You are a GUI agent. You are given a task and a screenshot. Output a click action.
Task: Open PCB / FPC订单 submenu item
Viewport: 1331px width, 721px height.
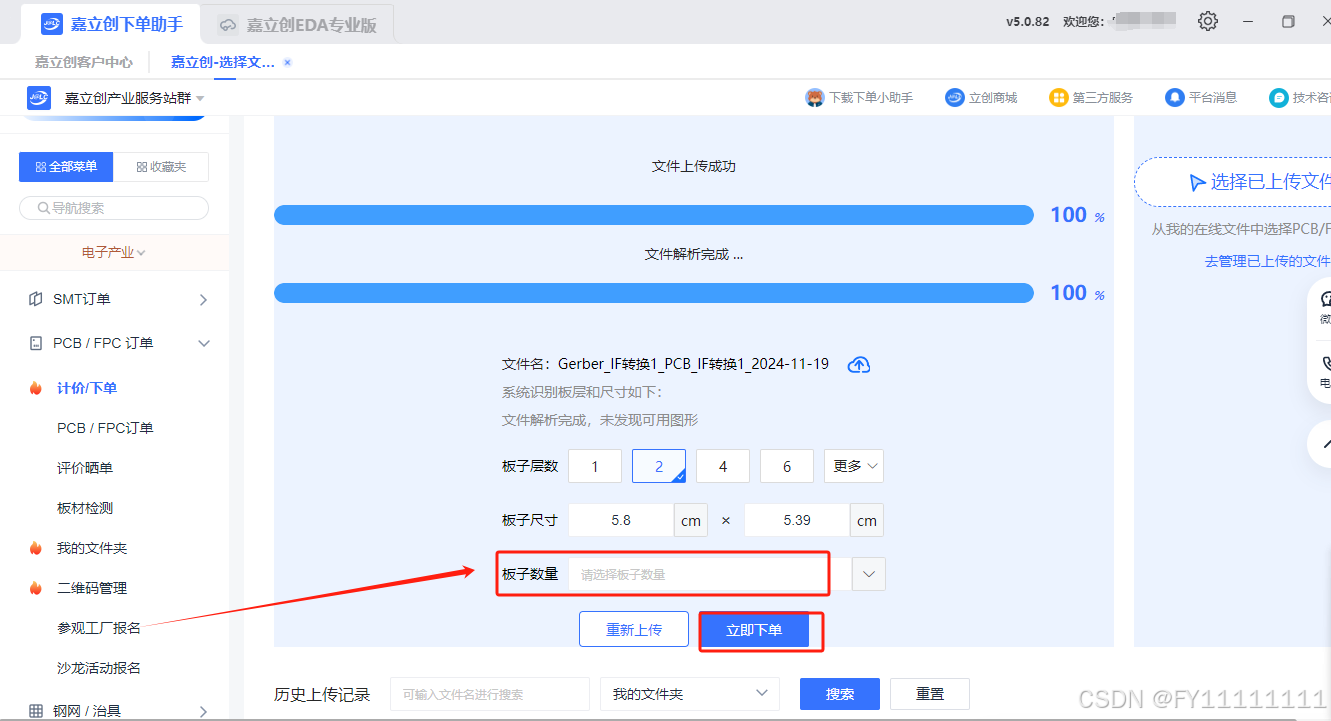[105, 428]
